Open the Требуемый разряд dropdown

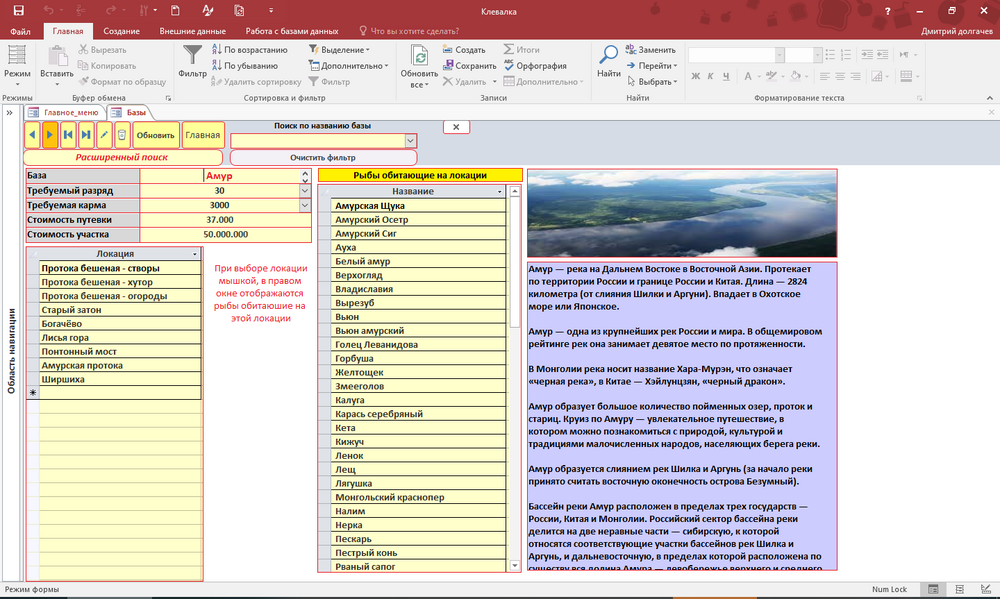[305, 190]
